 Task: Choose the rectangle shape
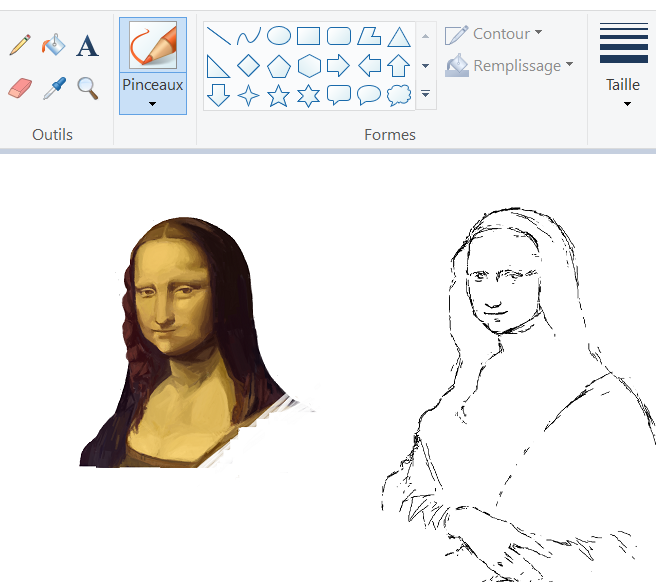[309, 36]
